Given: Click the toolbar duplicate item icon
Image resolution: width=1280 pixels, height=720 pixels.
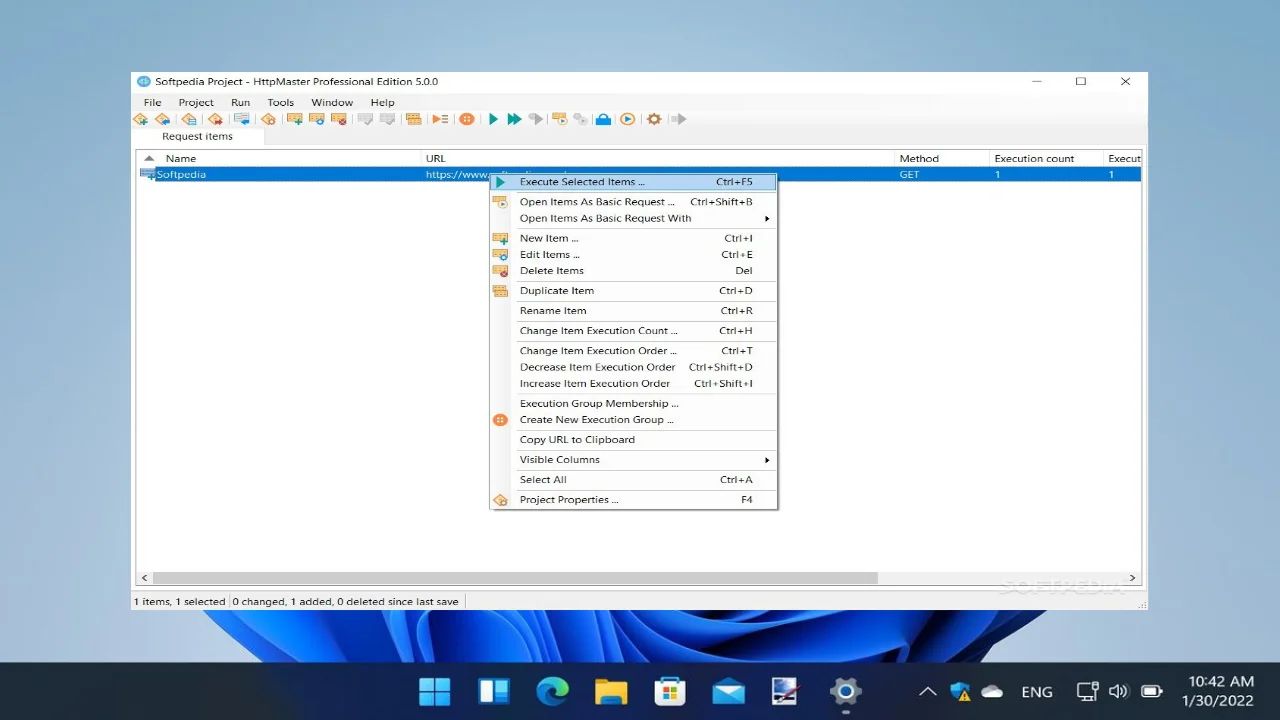Looking at the screenshot, I should (413, 119).
